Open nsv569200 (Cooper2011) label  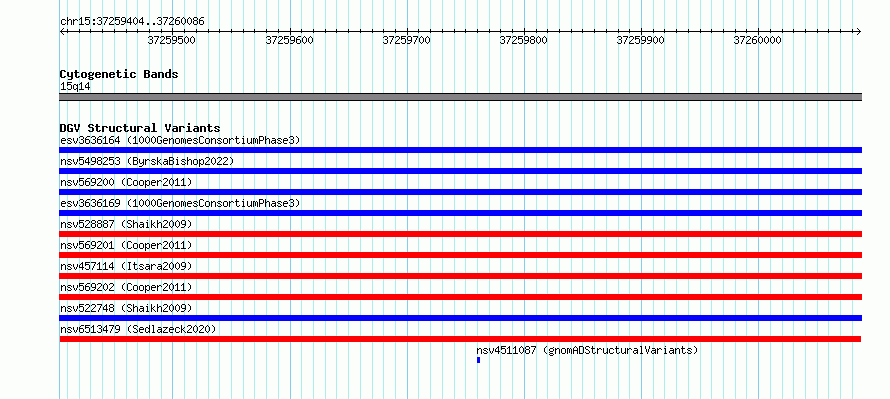pyautogui.click(x=126, y=182)
